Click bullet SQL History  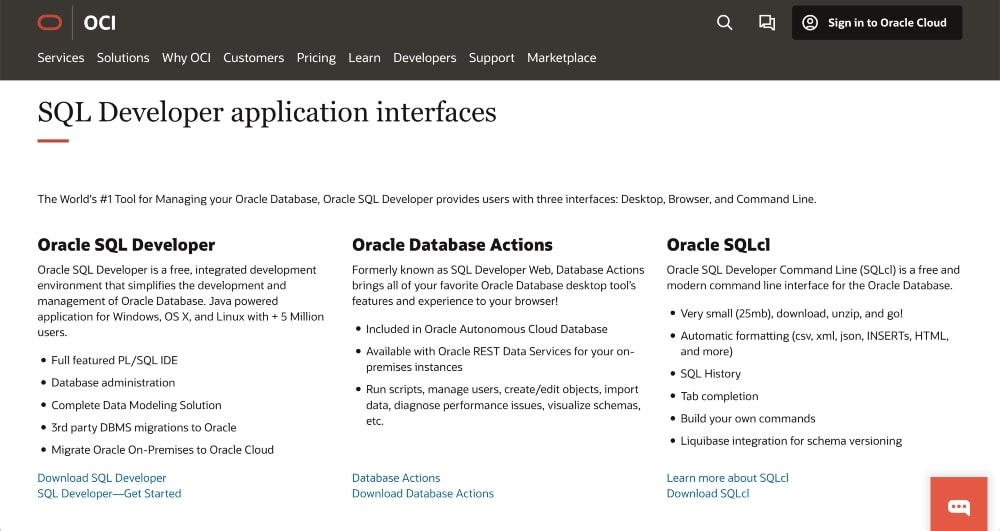pos(710,374)
